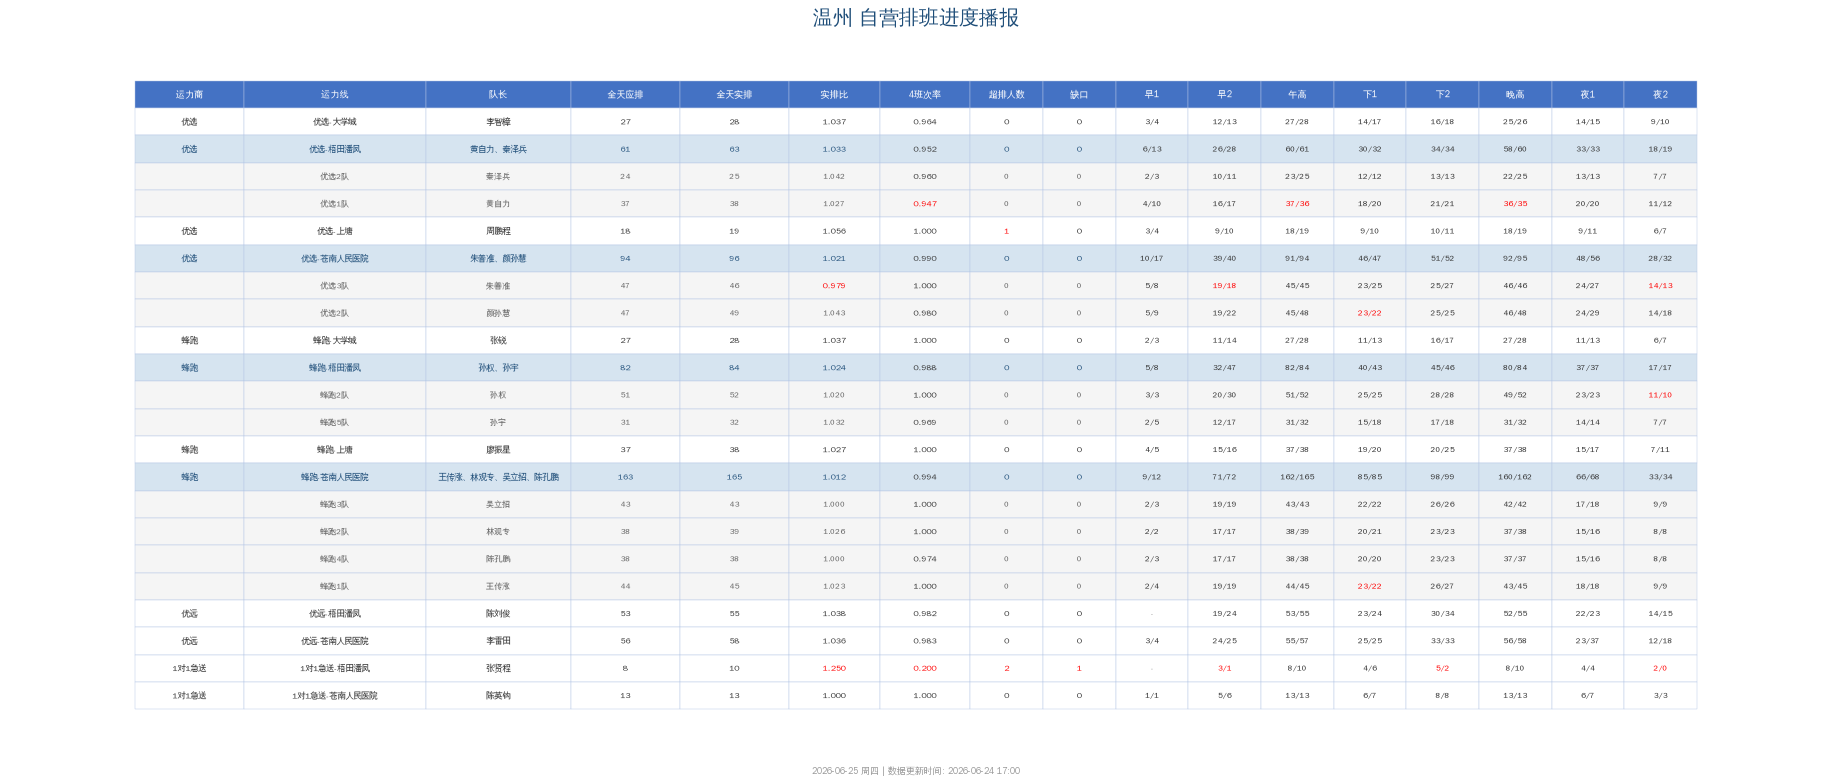Image resolution: width=1832 pixels, height=784 pixels.
Task: Select the 队长 column header
Action: 498,94
